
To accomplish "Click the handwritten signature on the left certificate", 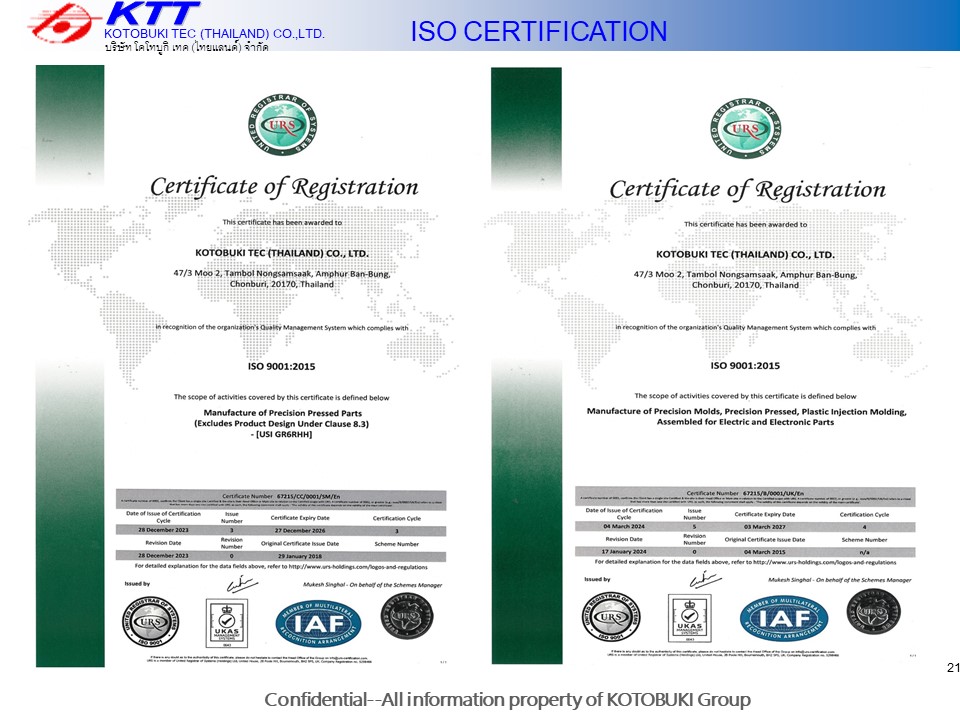I will click(242, 584).
